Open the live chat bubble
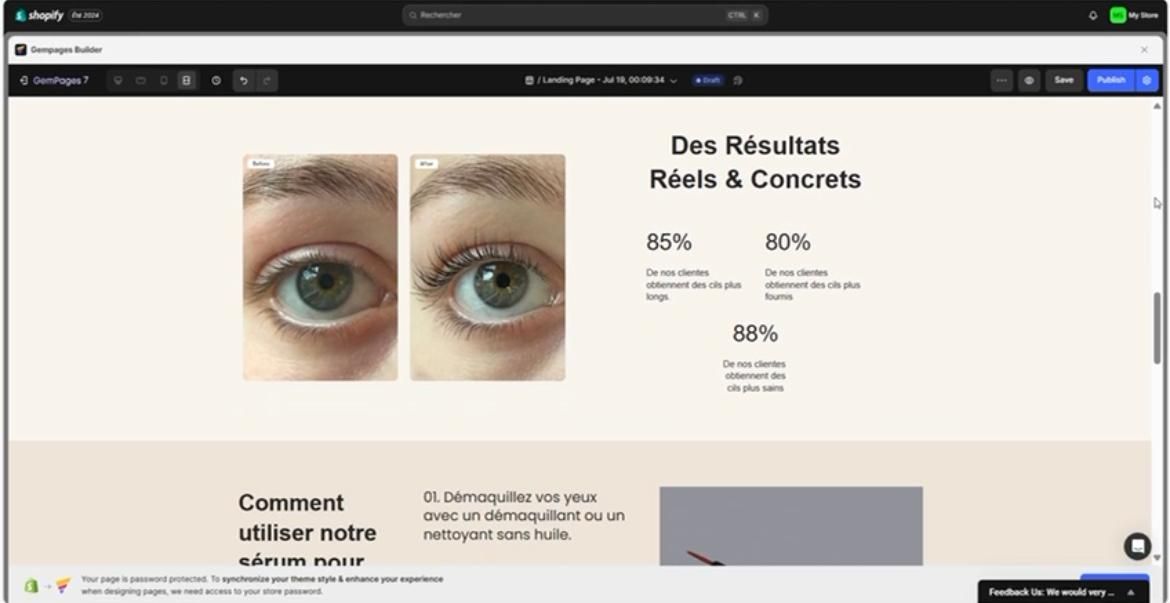 (1137, 546)
